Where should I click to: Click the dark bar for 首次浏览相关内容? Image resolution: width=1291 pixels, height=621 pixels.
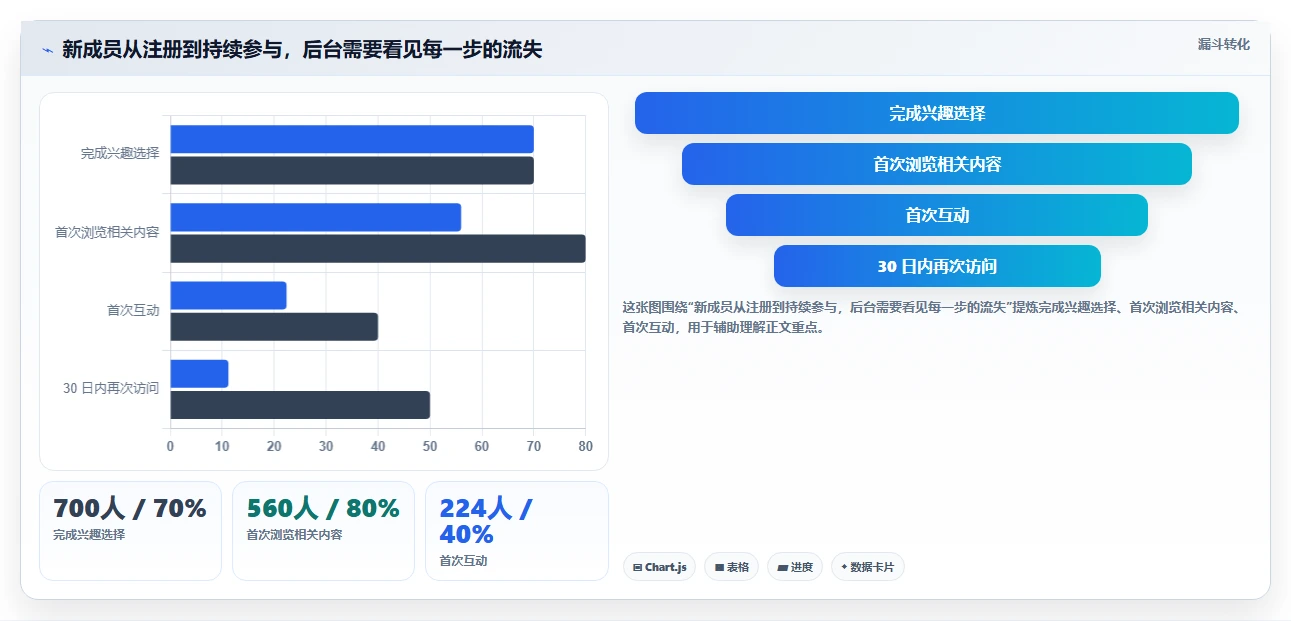(x=378, y=249)
